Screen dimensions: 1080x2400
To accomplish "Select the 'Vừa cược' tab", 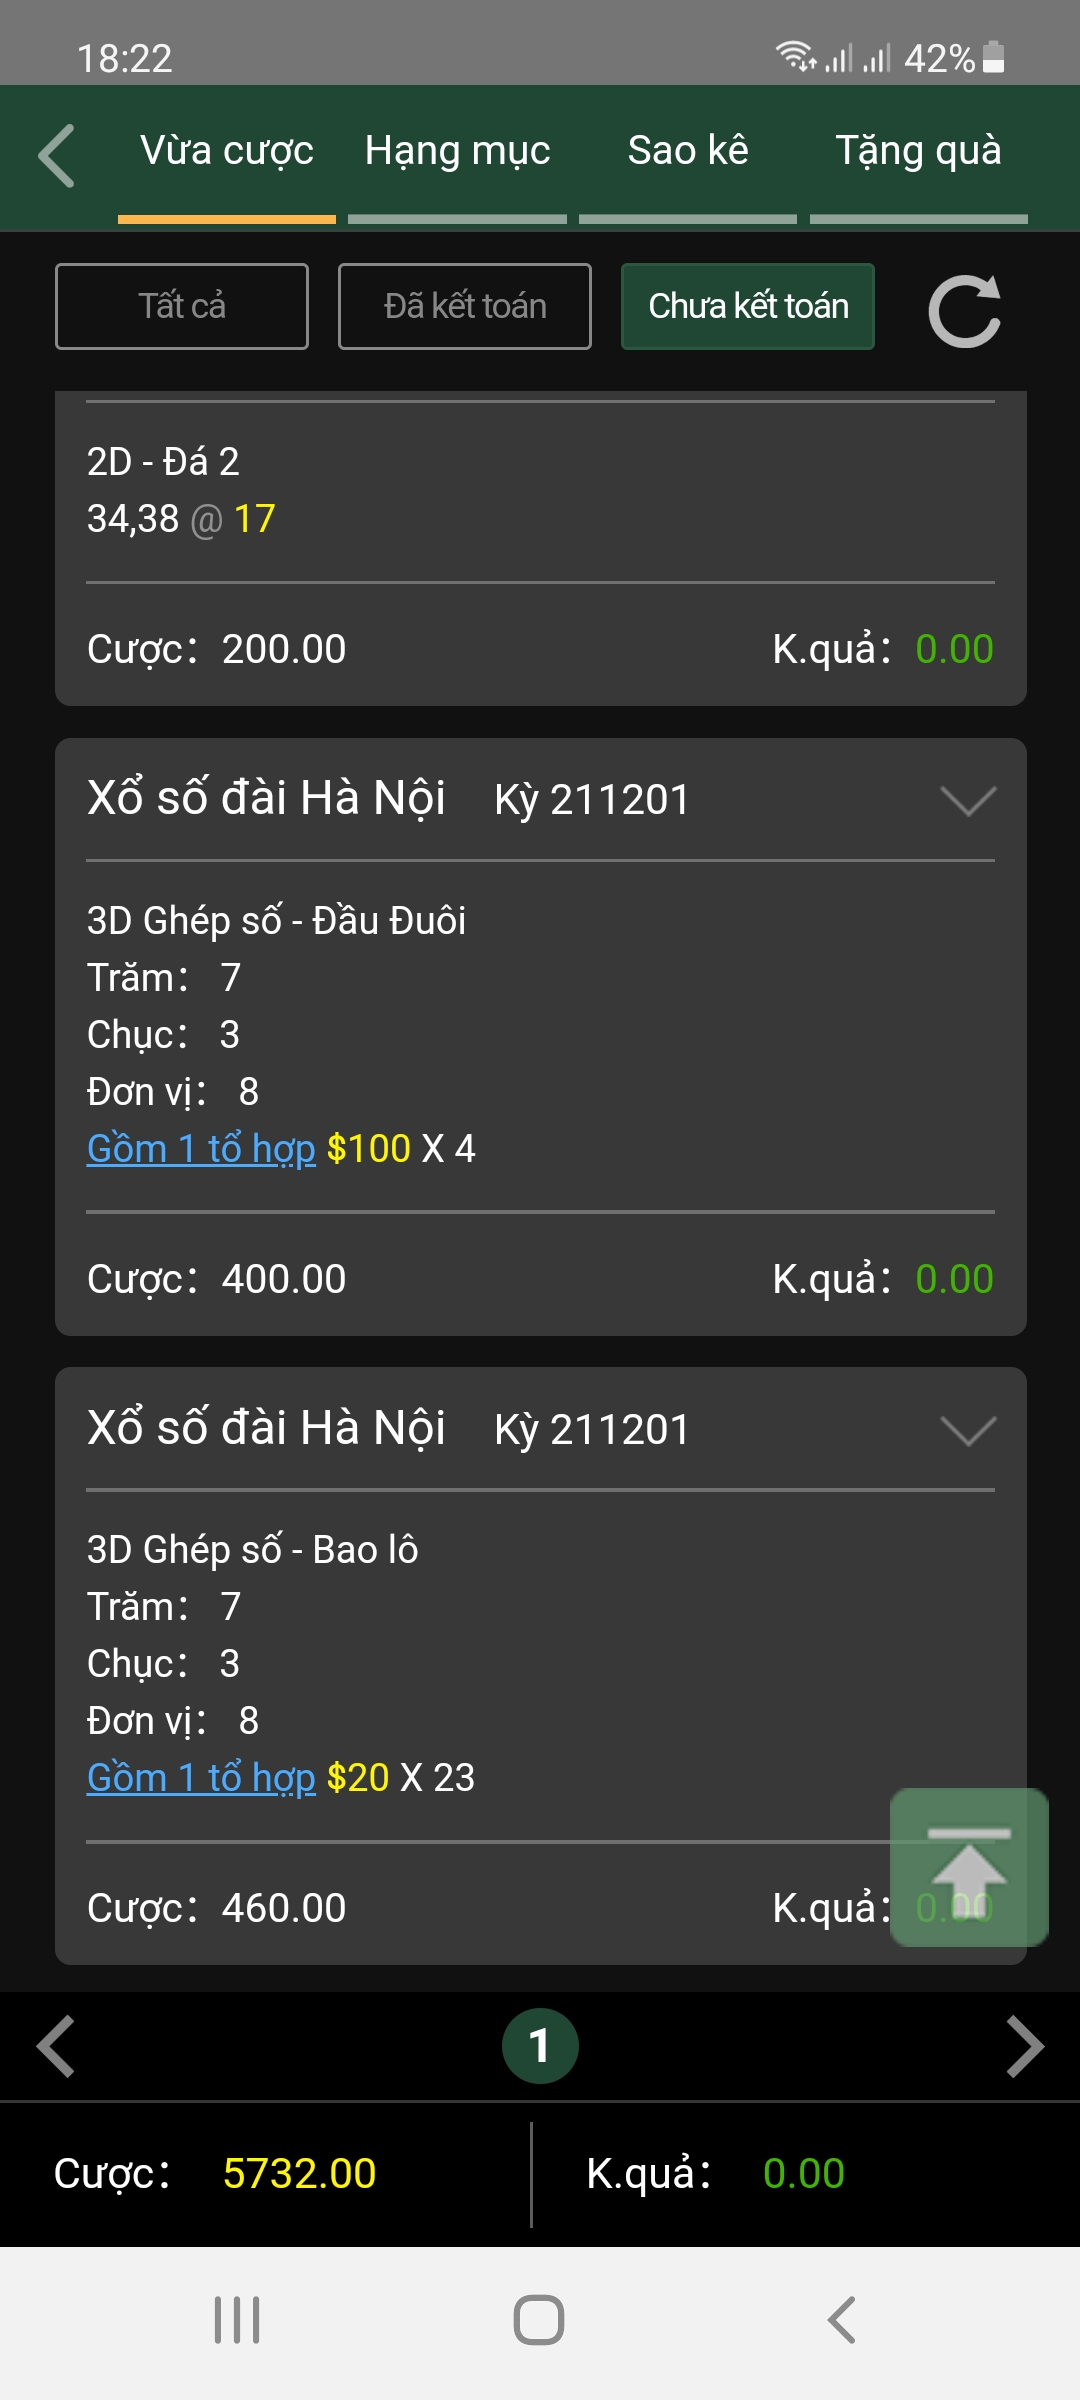I will click(227, 152).
